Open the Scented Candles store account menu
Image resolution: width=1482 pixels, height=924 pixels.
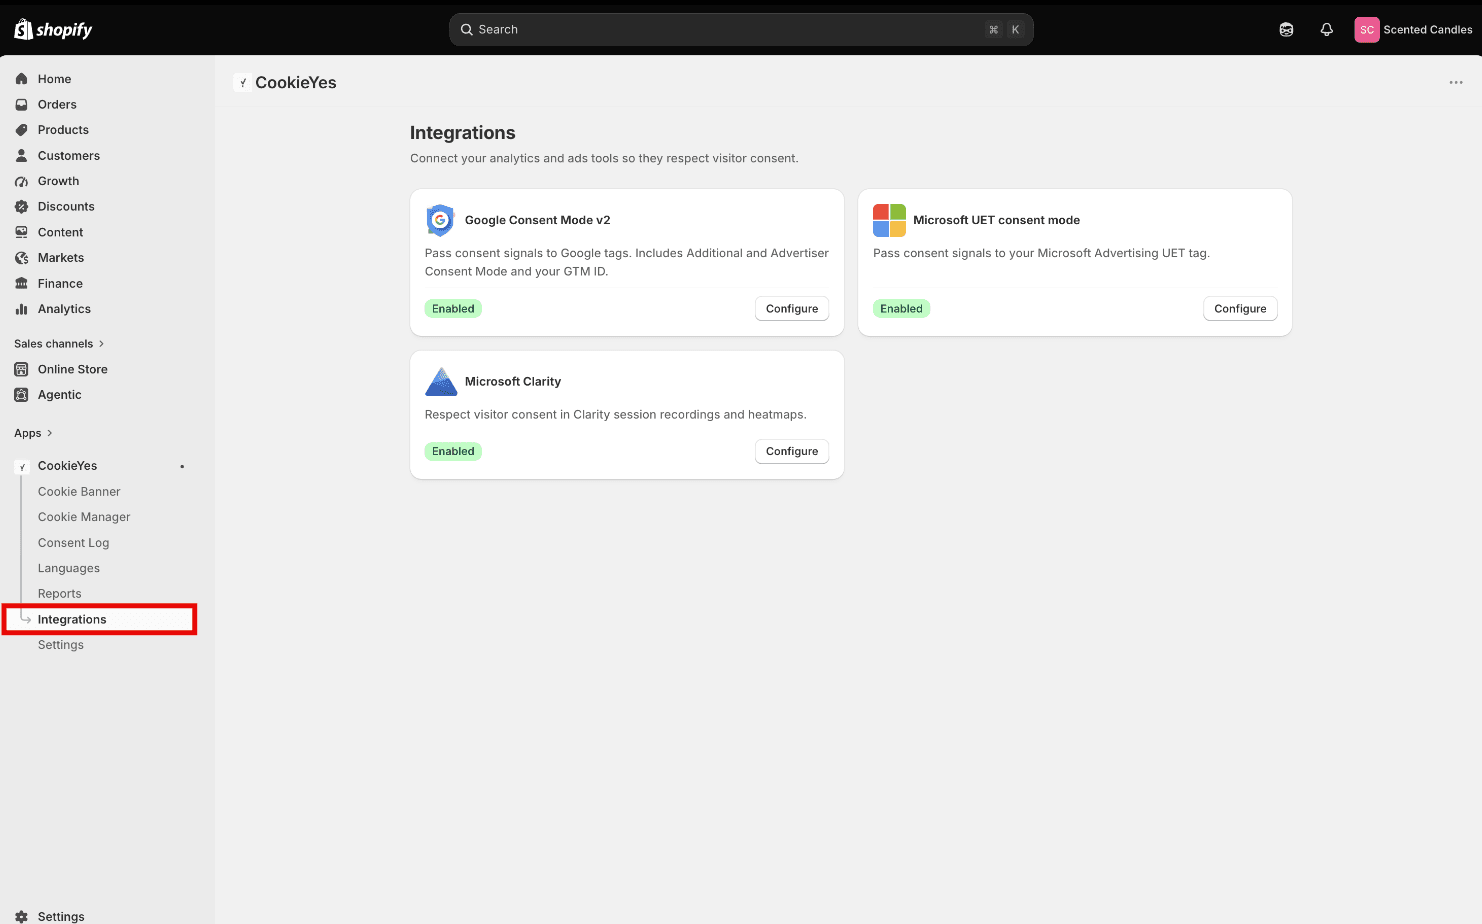click(1413, 30)
